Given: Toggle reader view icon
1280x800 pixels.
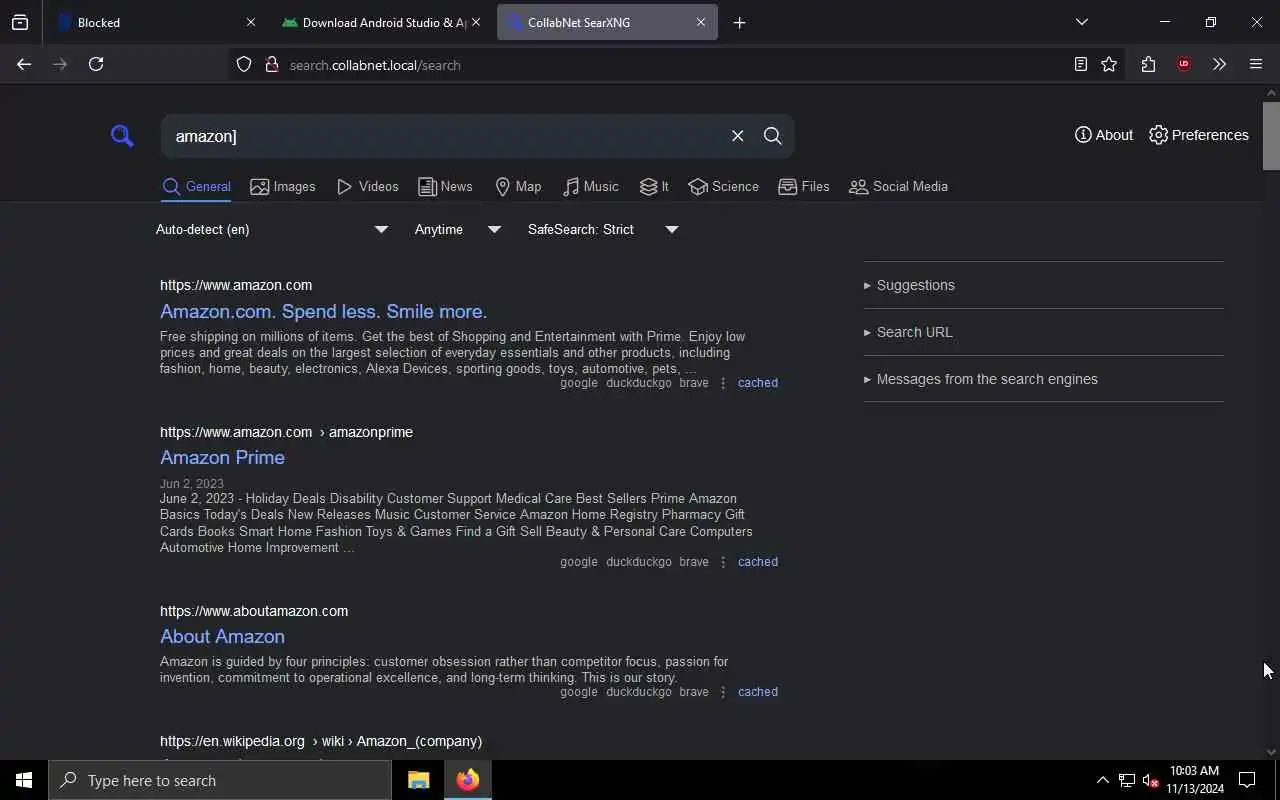Looking at the screenshot, I should 1080,65.
